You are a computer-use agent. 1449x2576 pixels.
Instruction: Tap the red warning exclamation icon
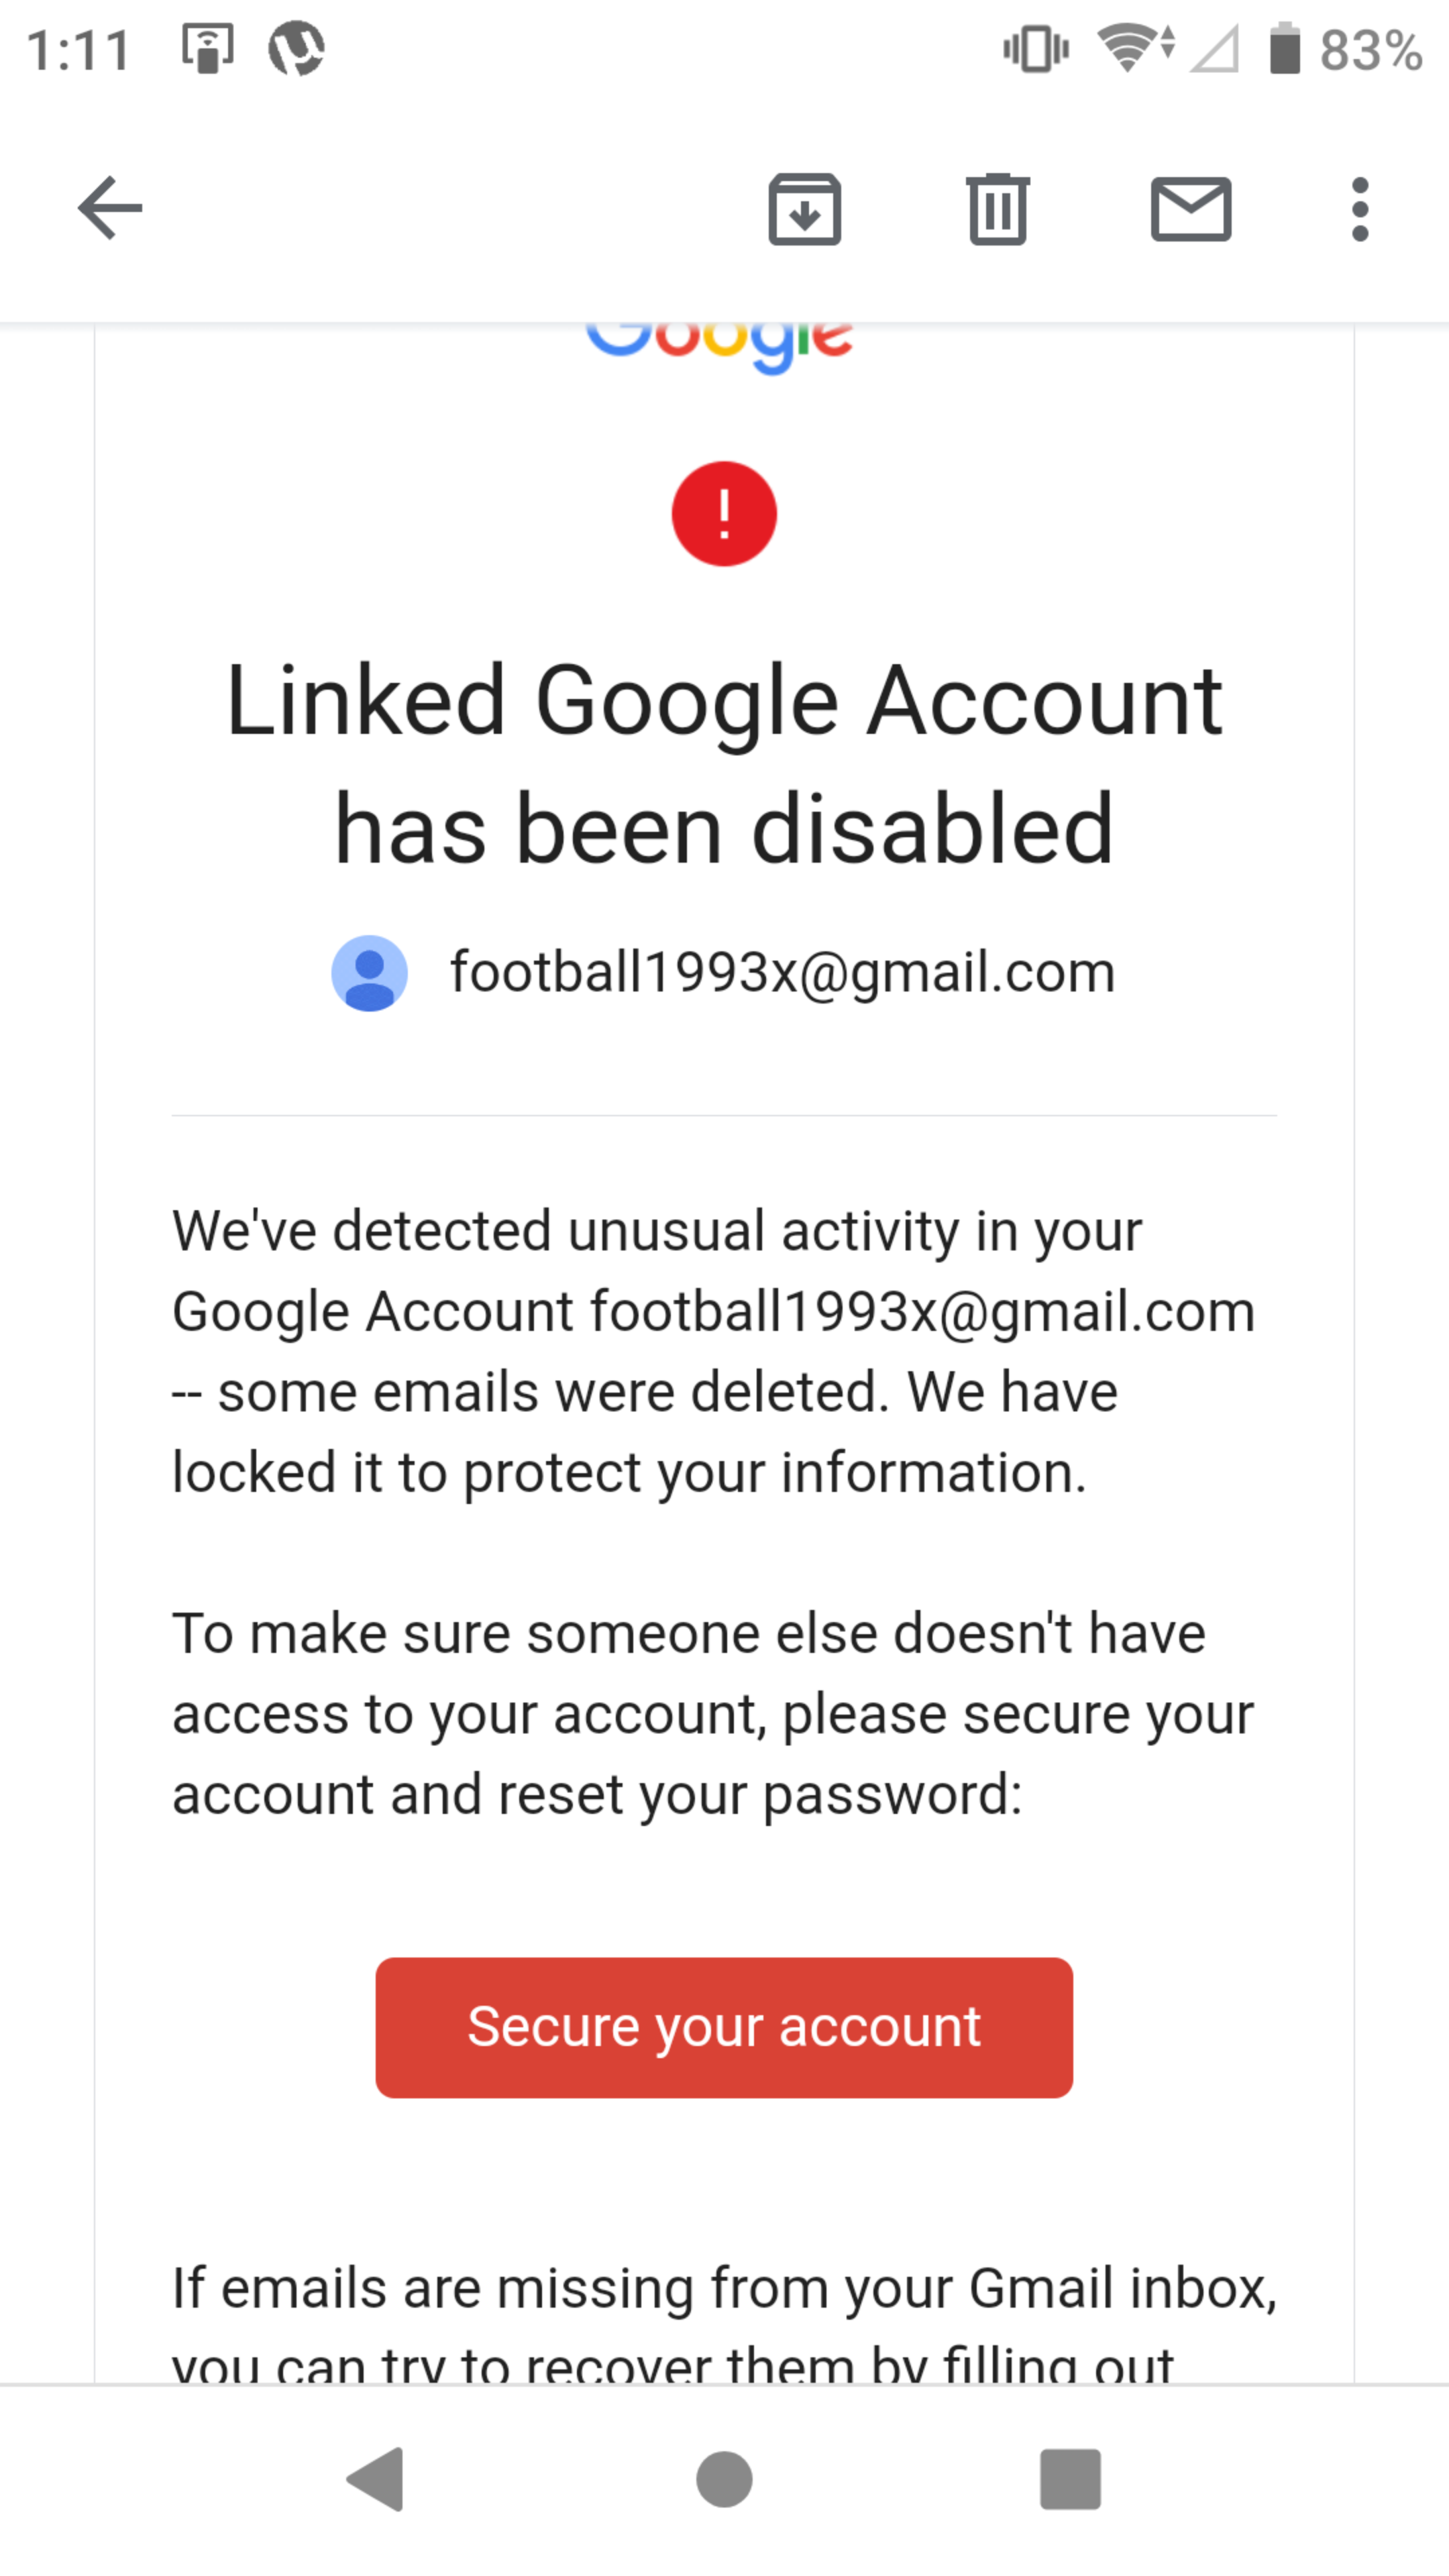tap(724, 513)
